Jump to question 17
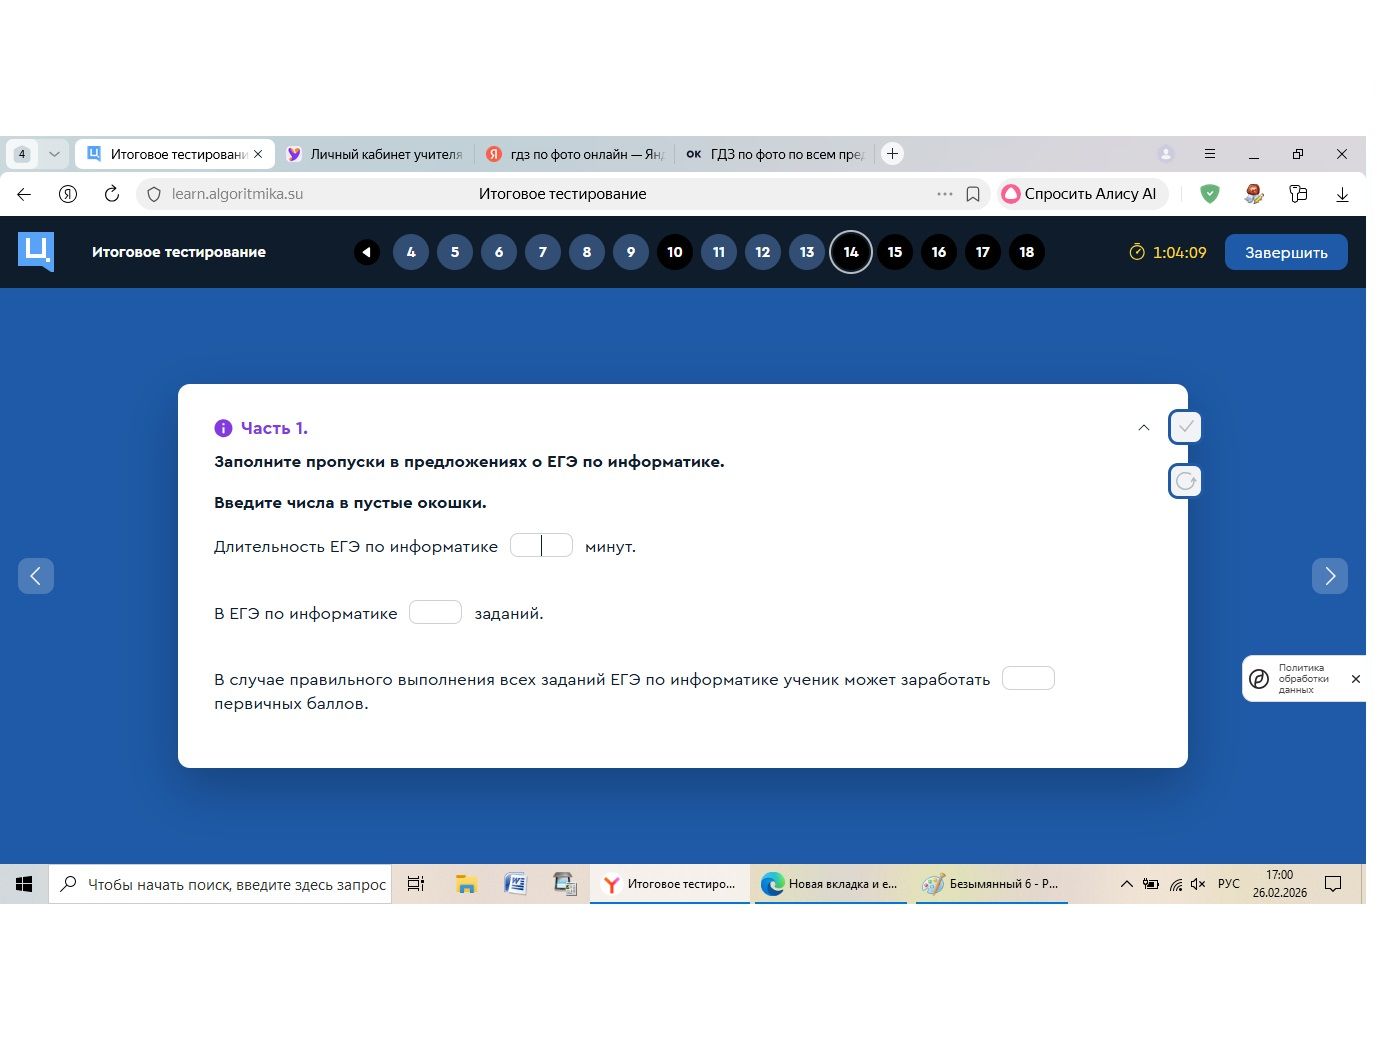1392x1041 pixels. (983, 252)
